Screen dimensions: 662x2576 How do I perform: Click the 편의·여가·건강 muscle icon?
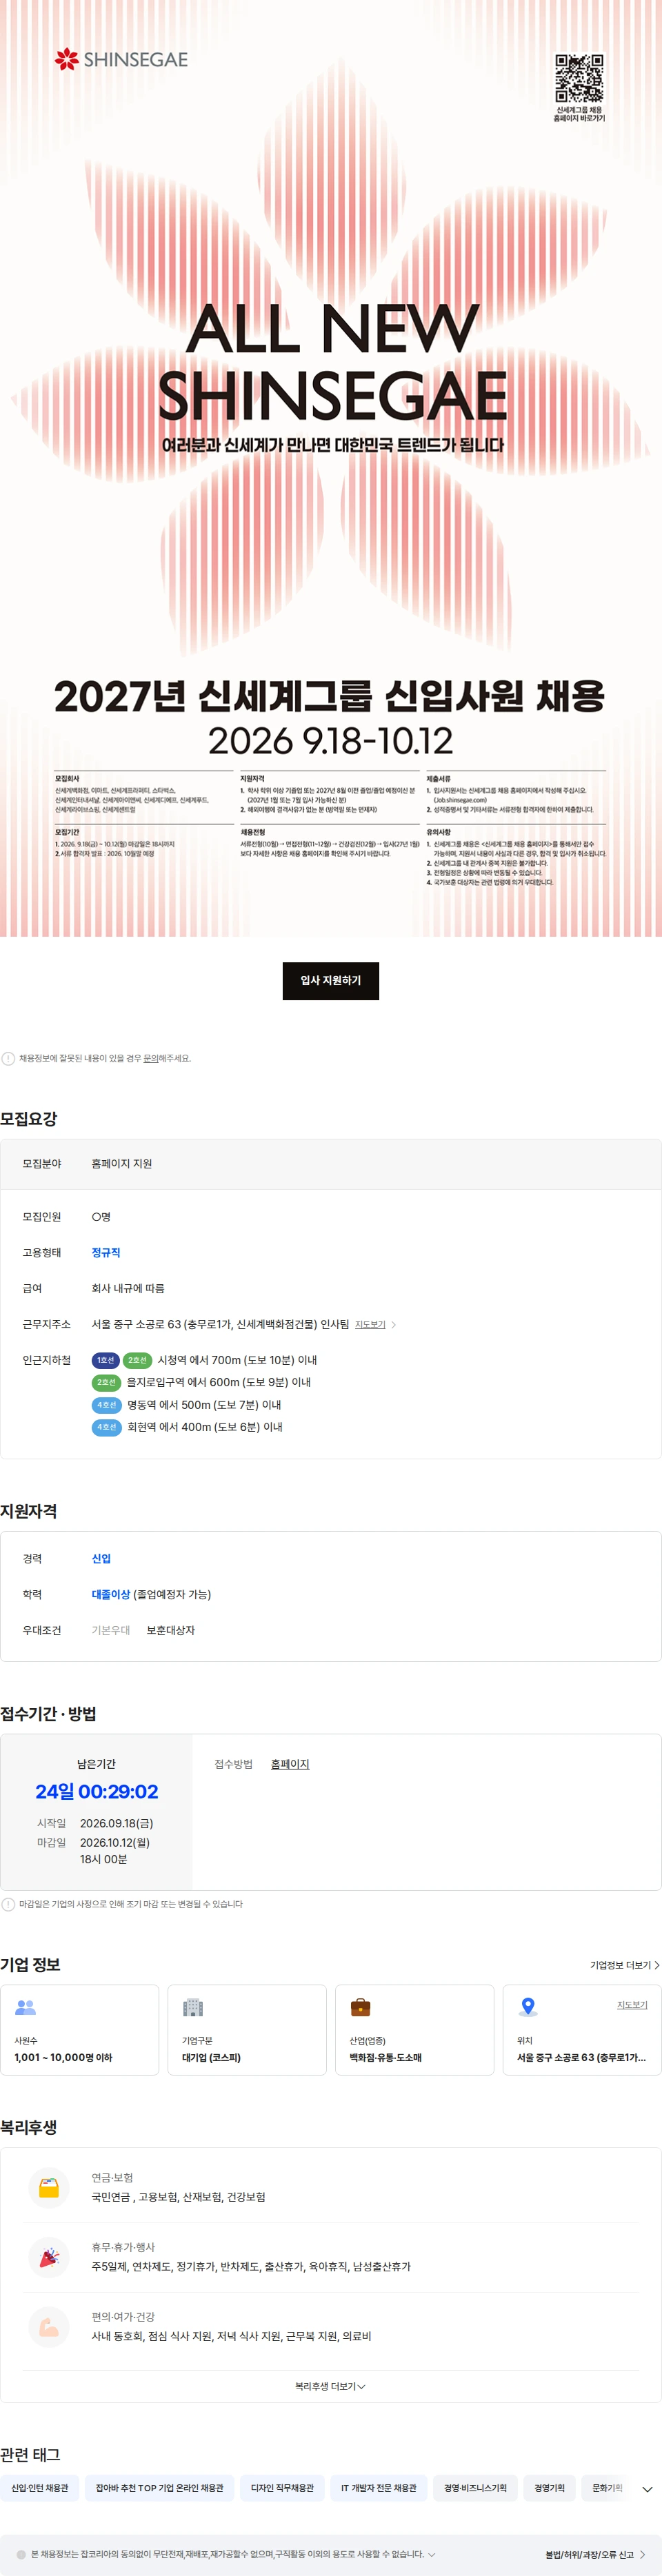point(49,2327)
